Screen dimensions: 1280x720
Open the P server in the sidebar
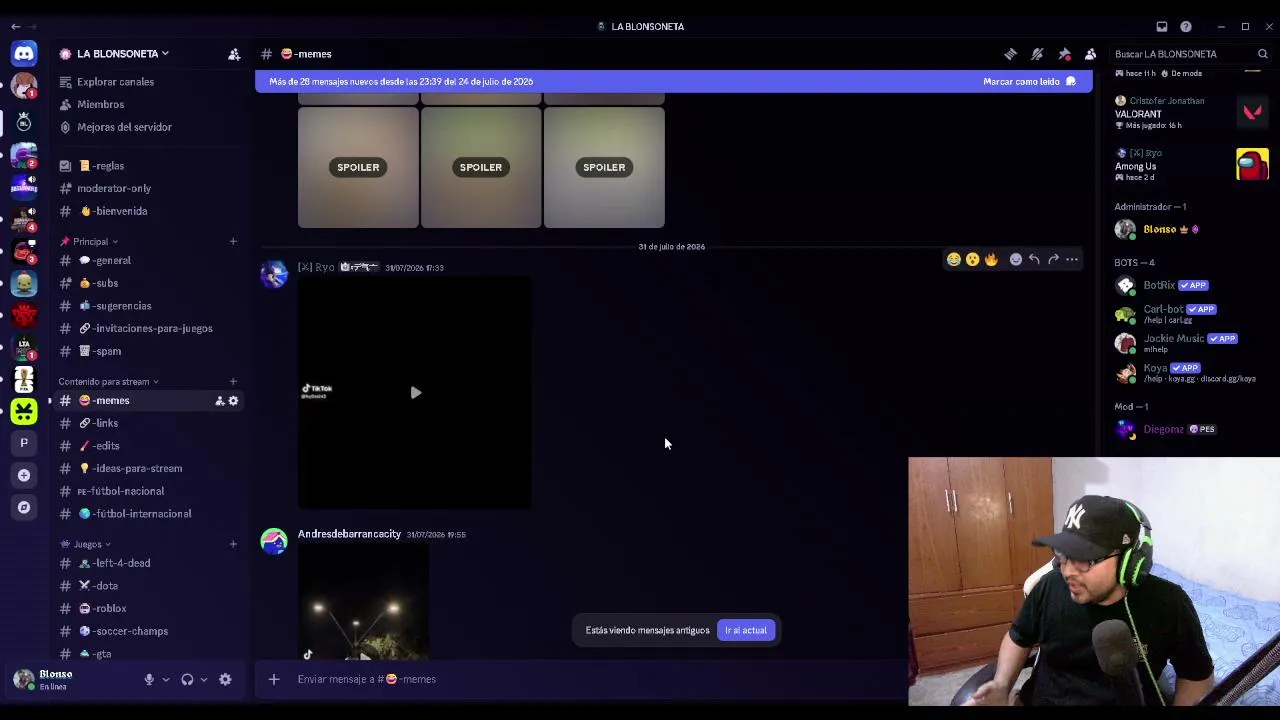tap(24, 443)
